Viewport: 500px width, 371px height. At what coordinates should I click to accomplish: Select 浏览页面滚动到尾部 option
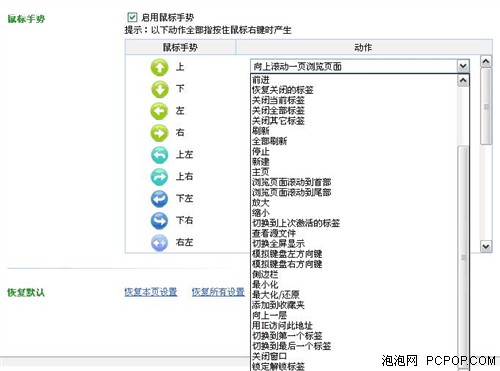(x=292, y=192)
